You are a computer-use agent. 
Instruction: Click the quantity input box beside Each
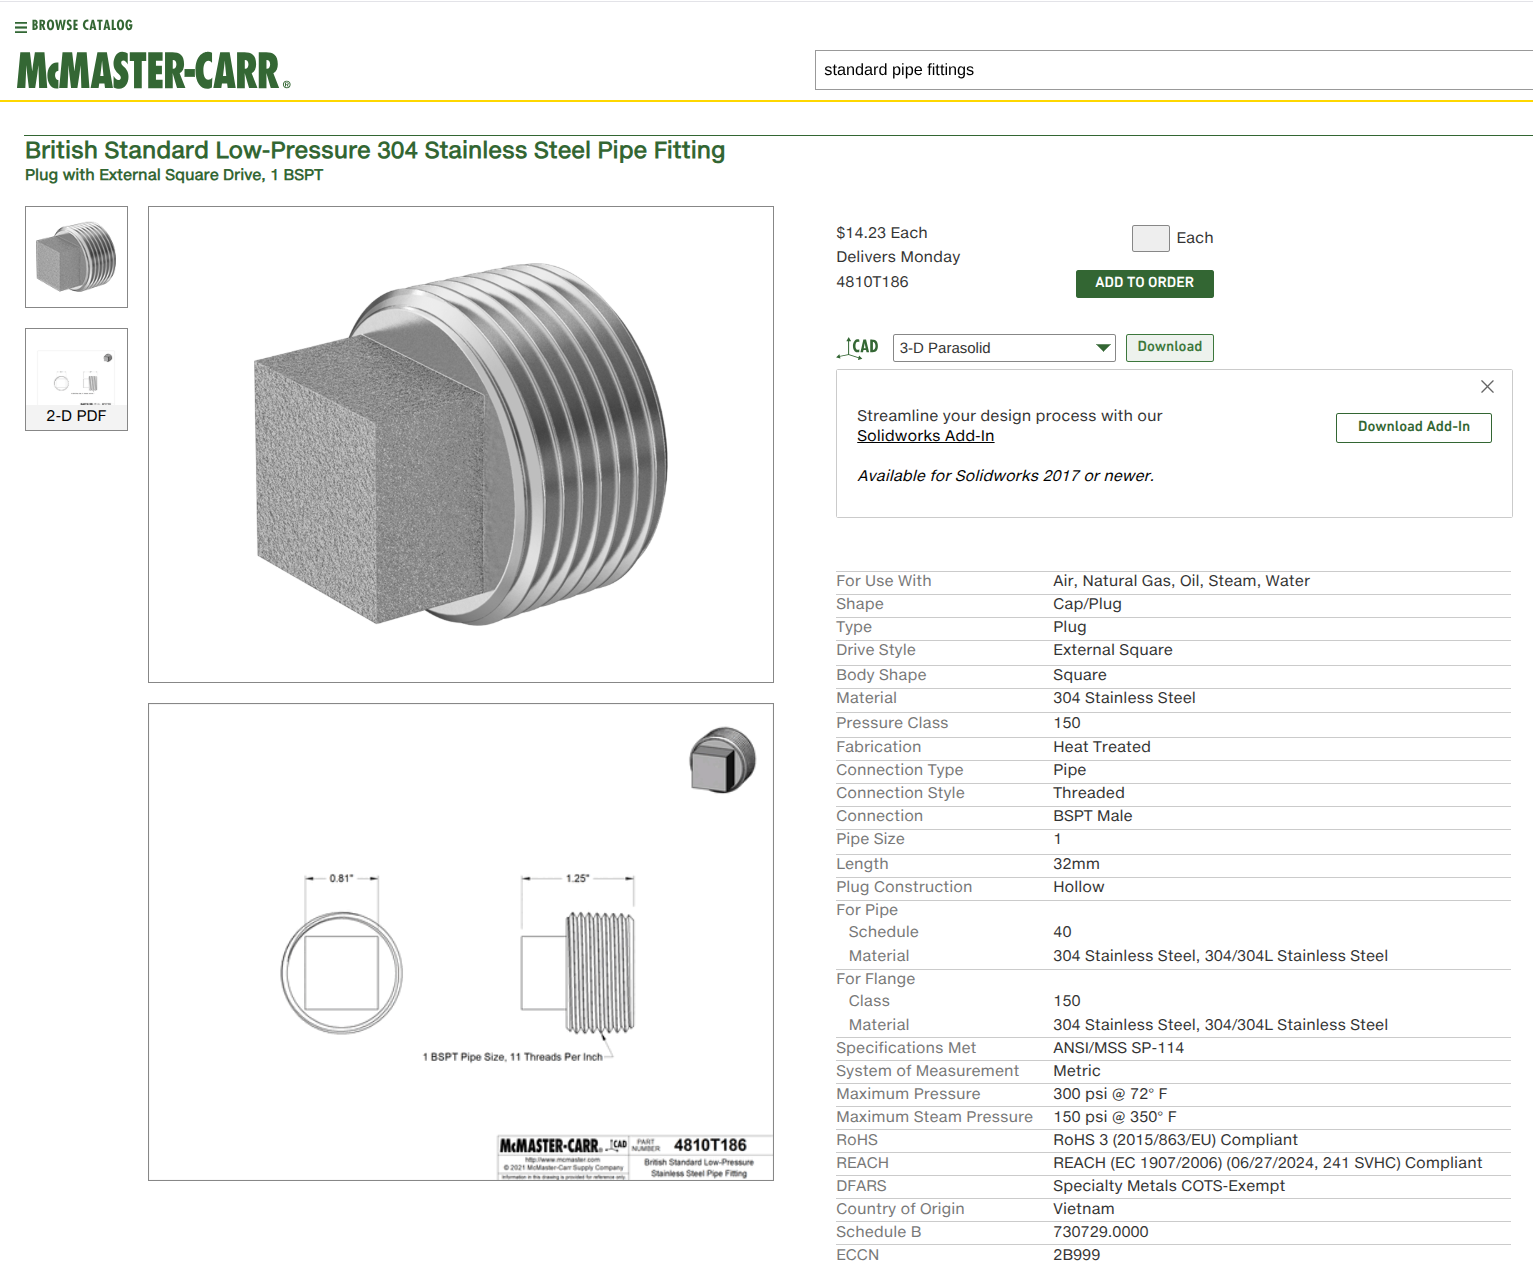[x=1150, y=238]
